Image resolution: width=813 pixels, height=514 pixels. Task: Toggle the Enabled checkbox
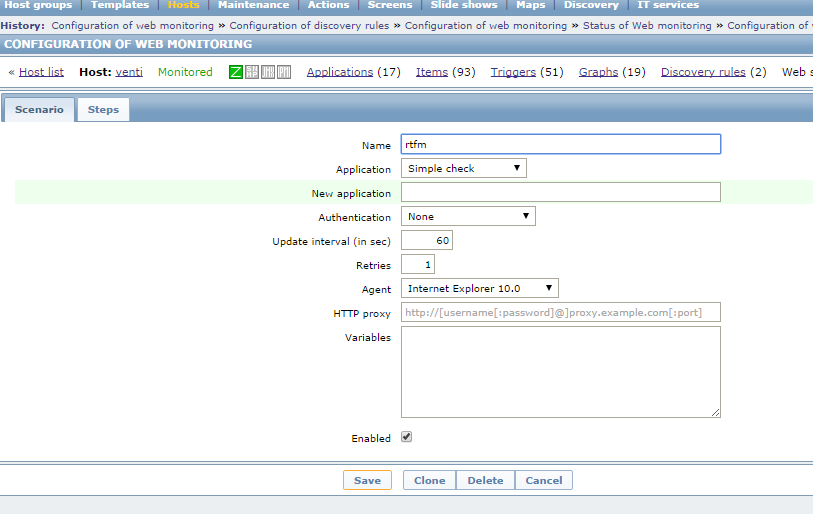(x=406, y=437)
